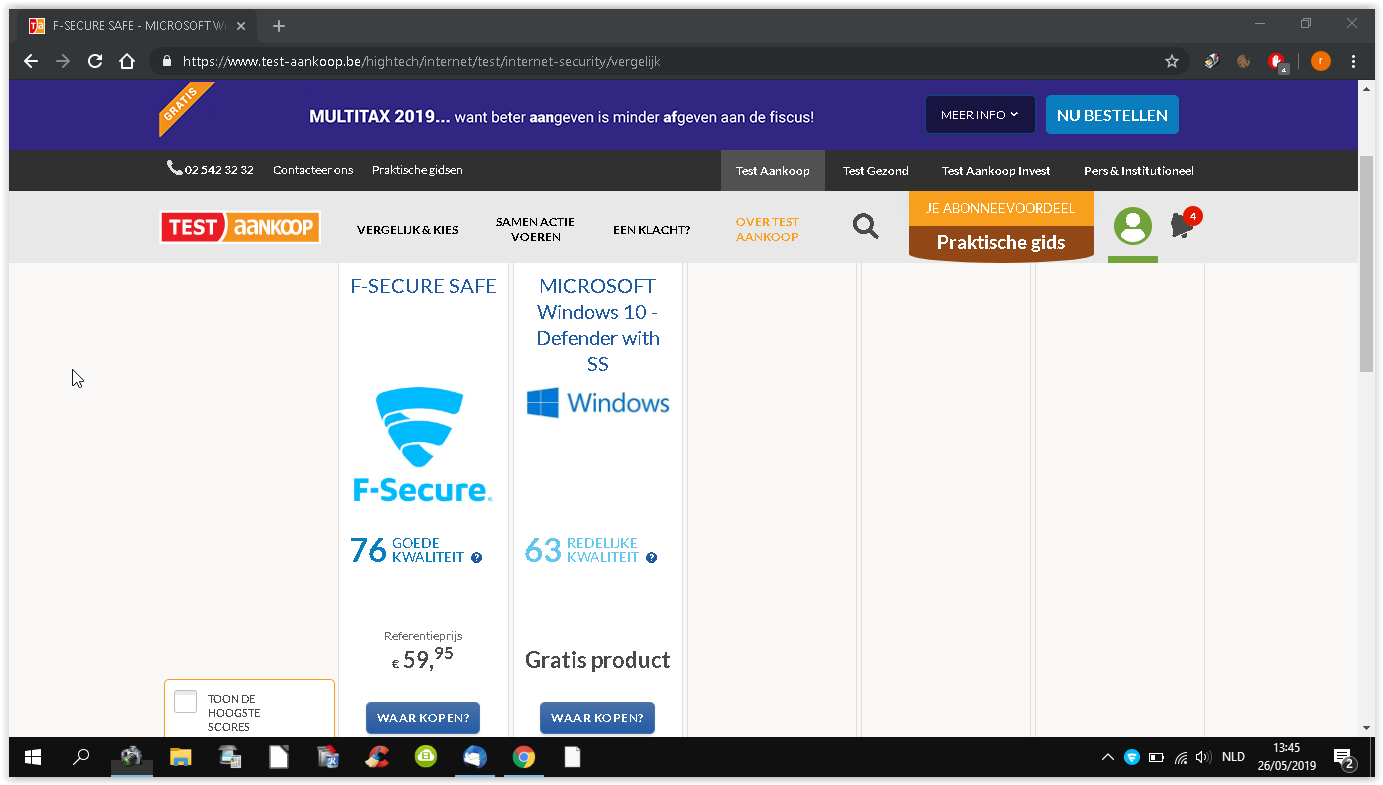1383x785 pixels.
Task: Close the F-SECURE SAFE browser tab
Action: click(x=241, y=26)
